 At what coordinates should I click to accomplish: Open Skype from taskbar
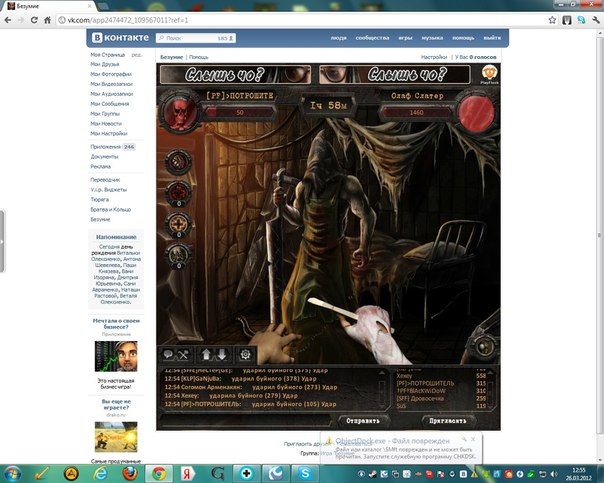[305, 473]
